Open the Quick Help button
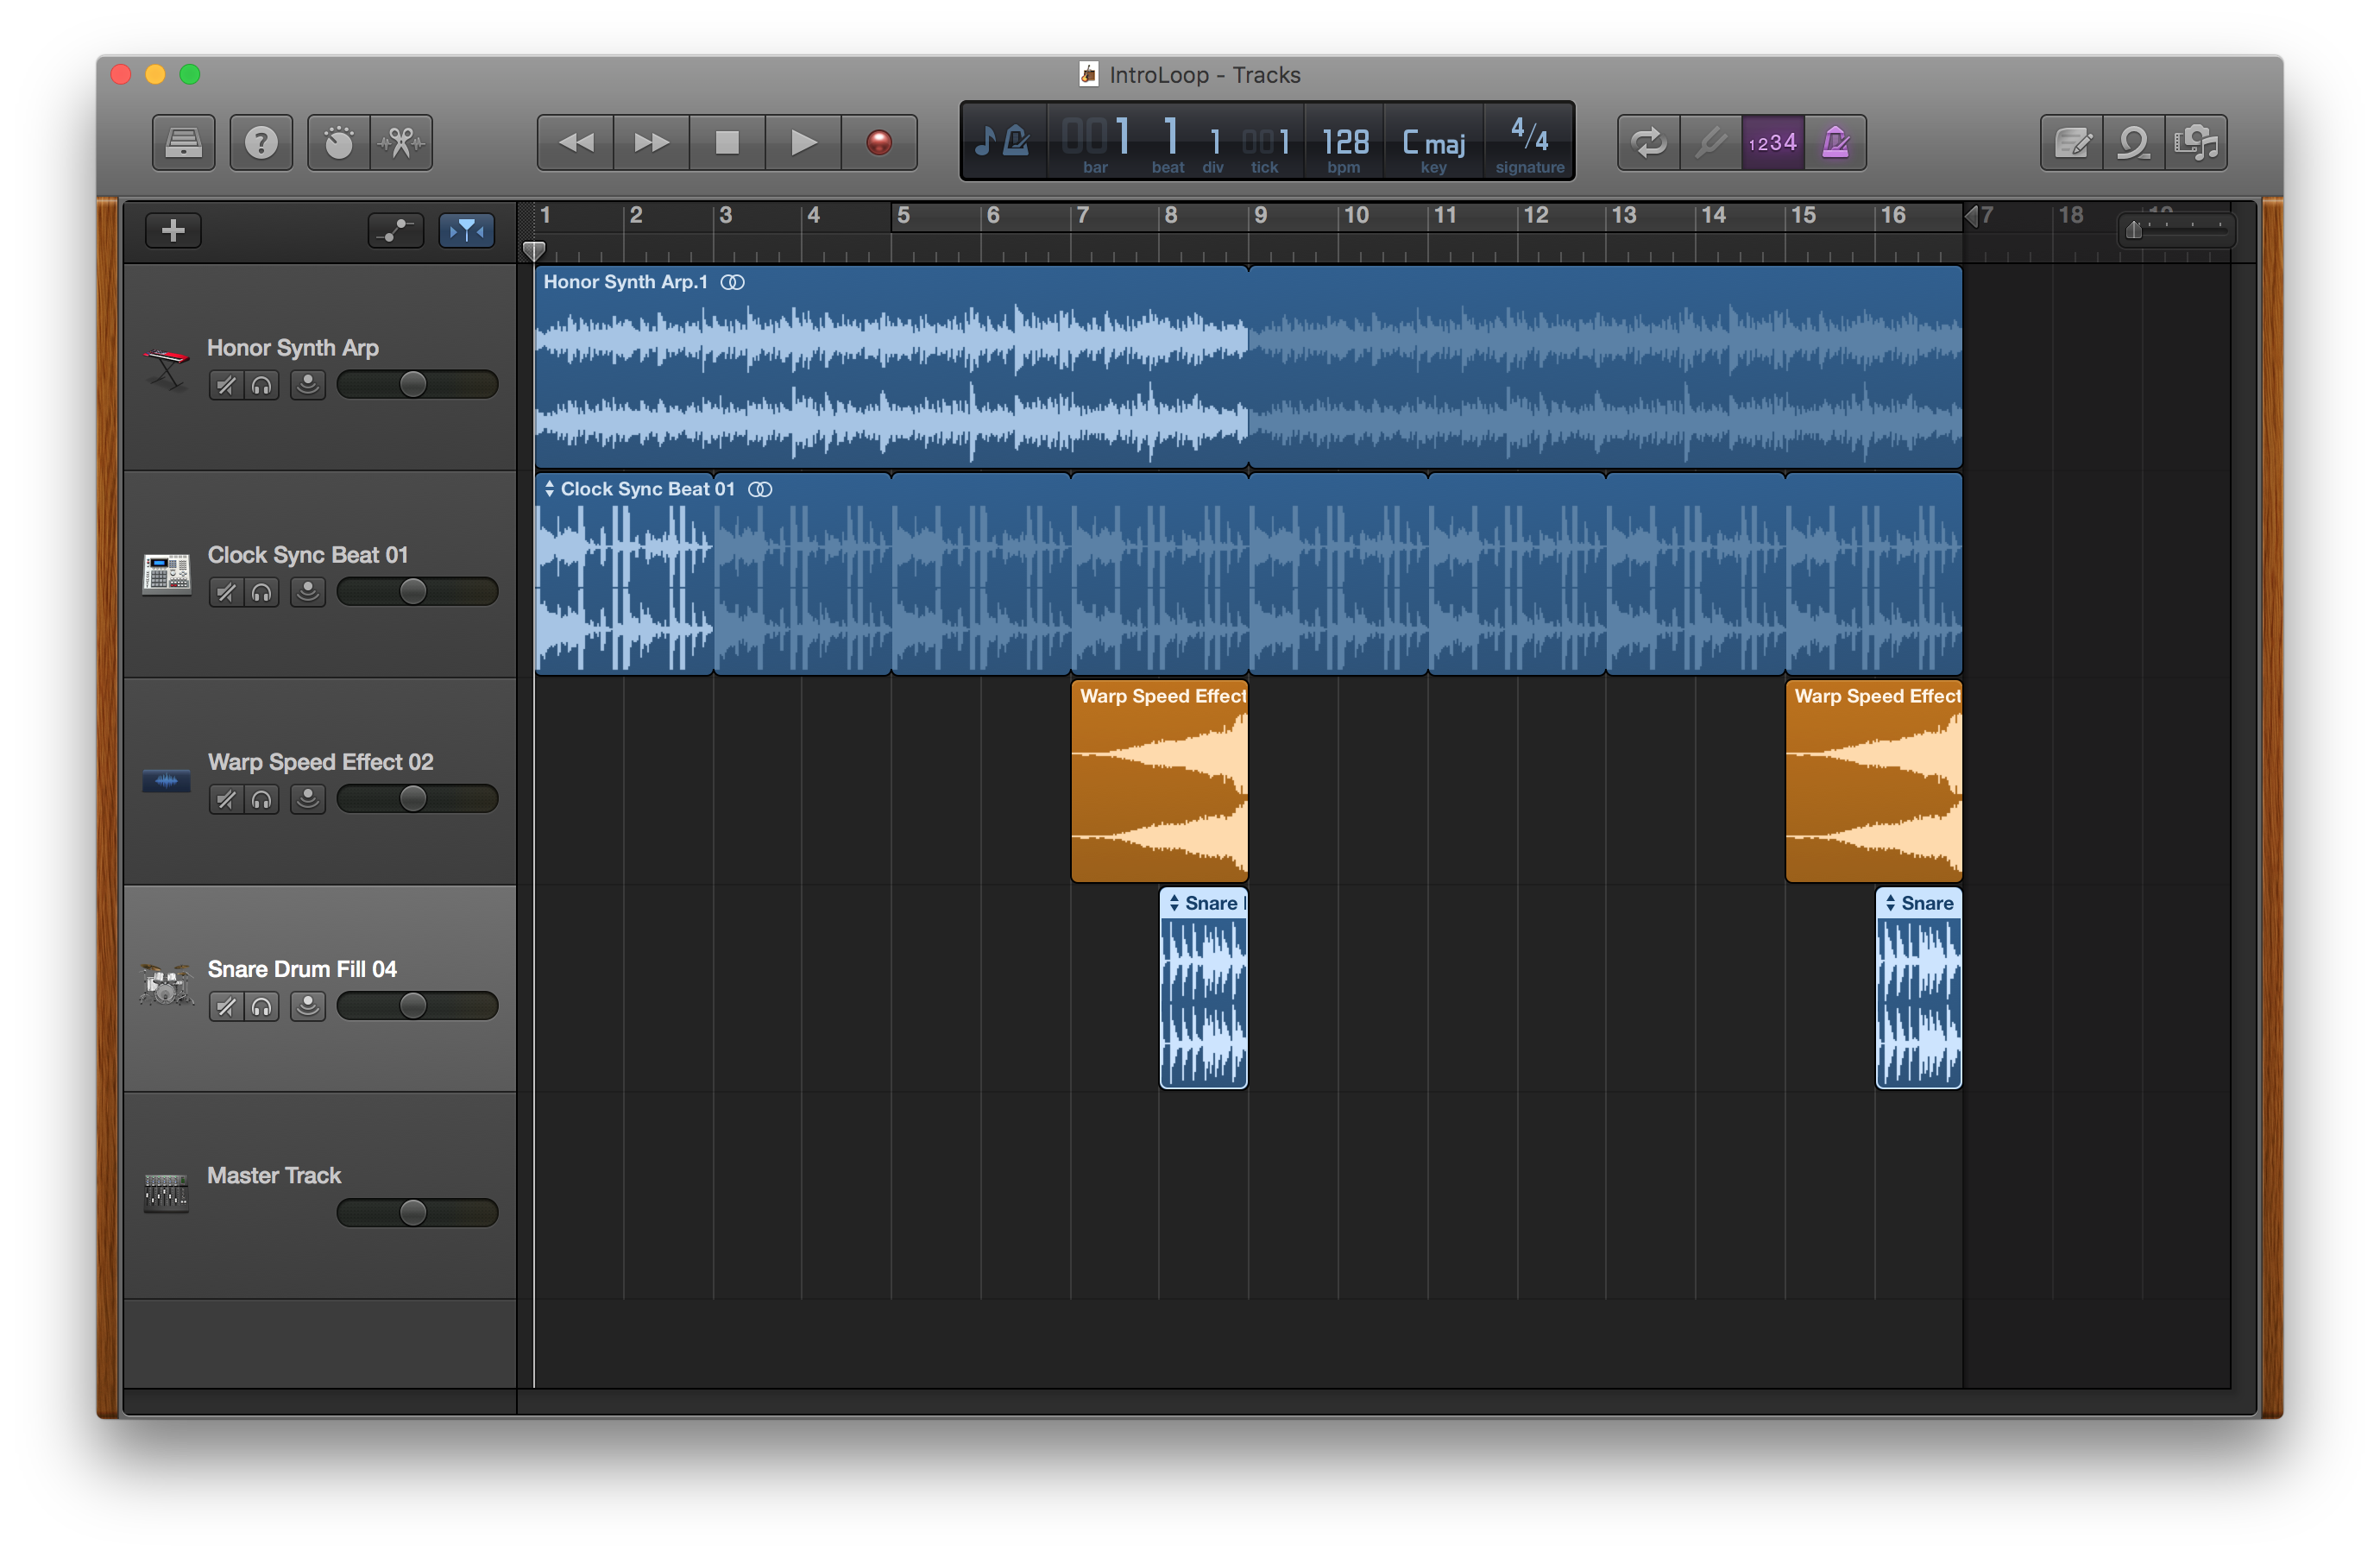The width and height of the screenshot is (2380, 1557). point(261,143)
